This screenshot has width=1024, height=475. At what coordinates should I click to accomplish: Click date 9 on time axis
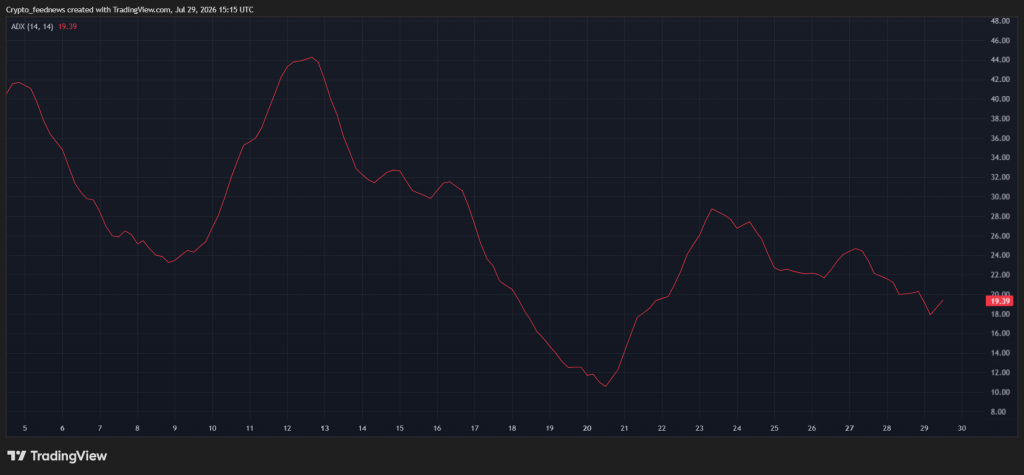(x=174, y=429)
